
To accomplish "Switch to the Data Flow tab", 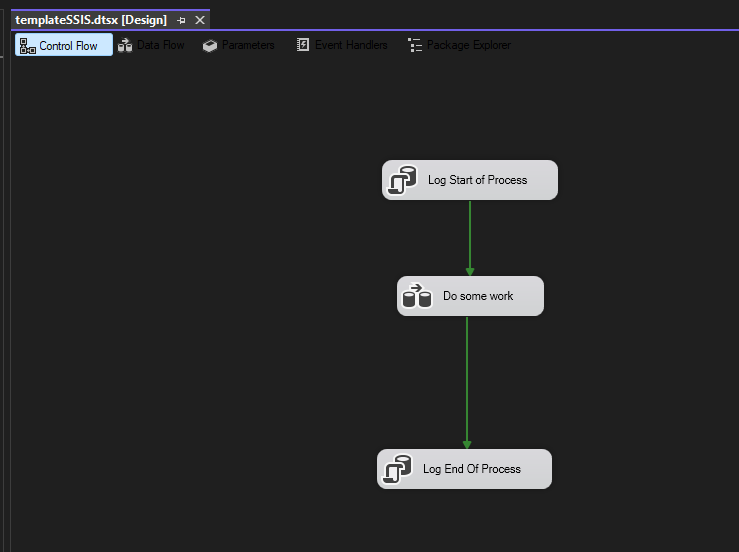I will tap(160, 45).
